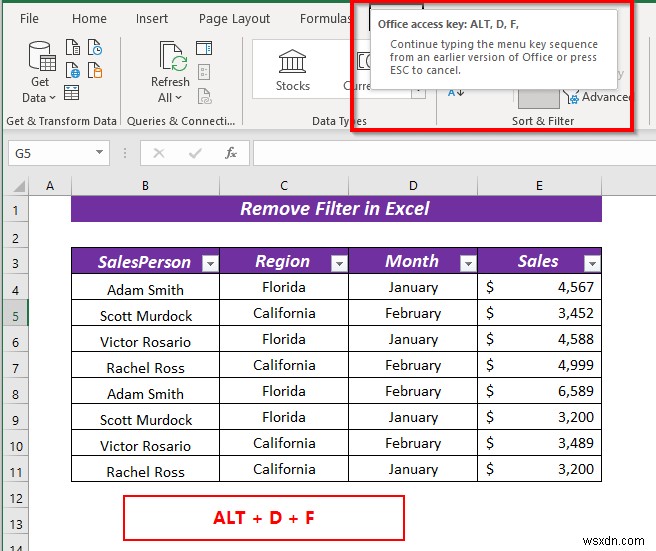Click the From Table/Range icon

(x=72, y=92)
